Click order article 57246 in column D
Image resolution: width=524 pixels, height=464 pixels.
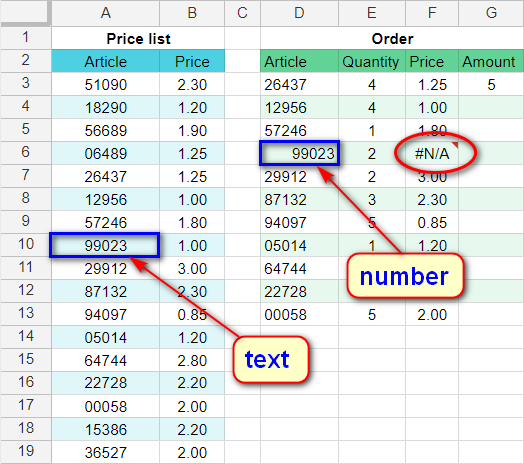point(299,130)
